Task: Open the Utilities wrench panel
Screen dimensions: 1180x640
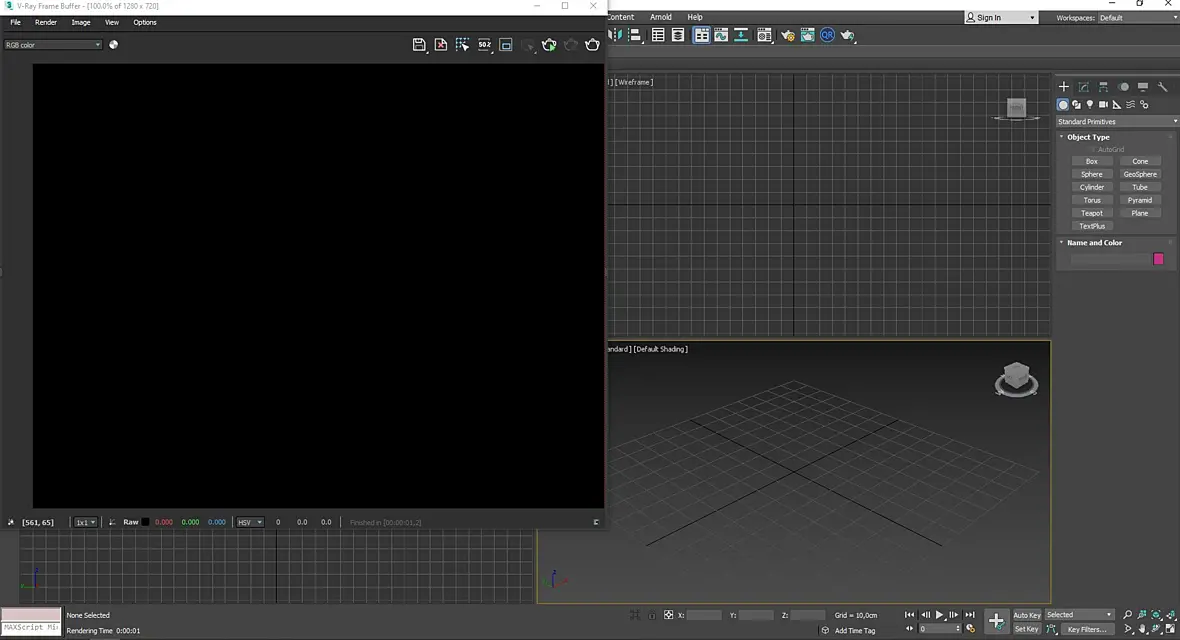Action: pyautogui.click(x=1163, y=87)
